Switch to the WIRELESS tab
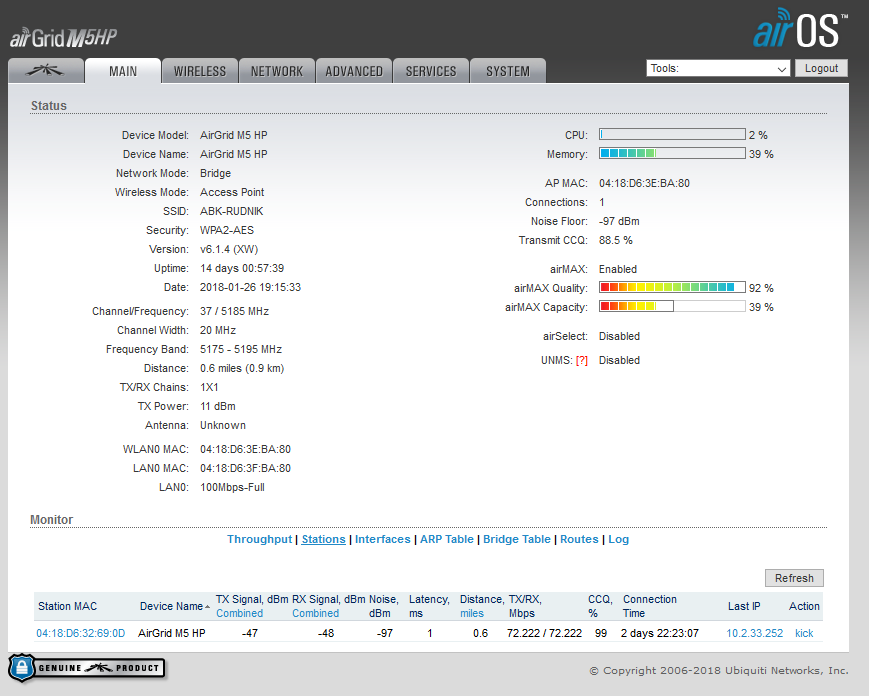Image resolution: width=869 pixels, height=696 pixels. click(x=200, y=71)
